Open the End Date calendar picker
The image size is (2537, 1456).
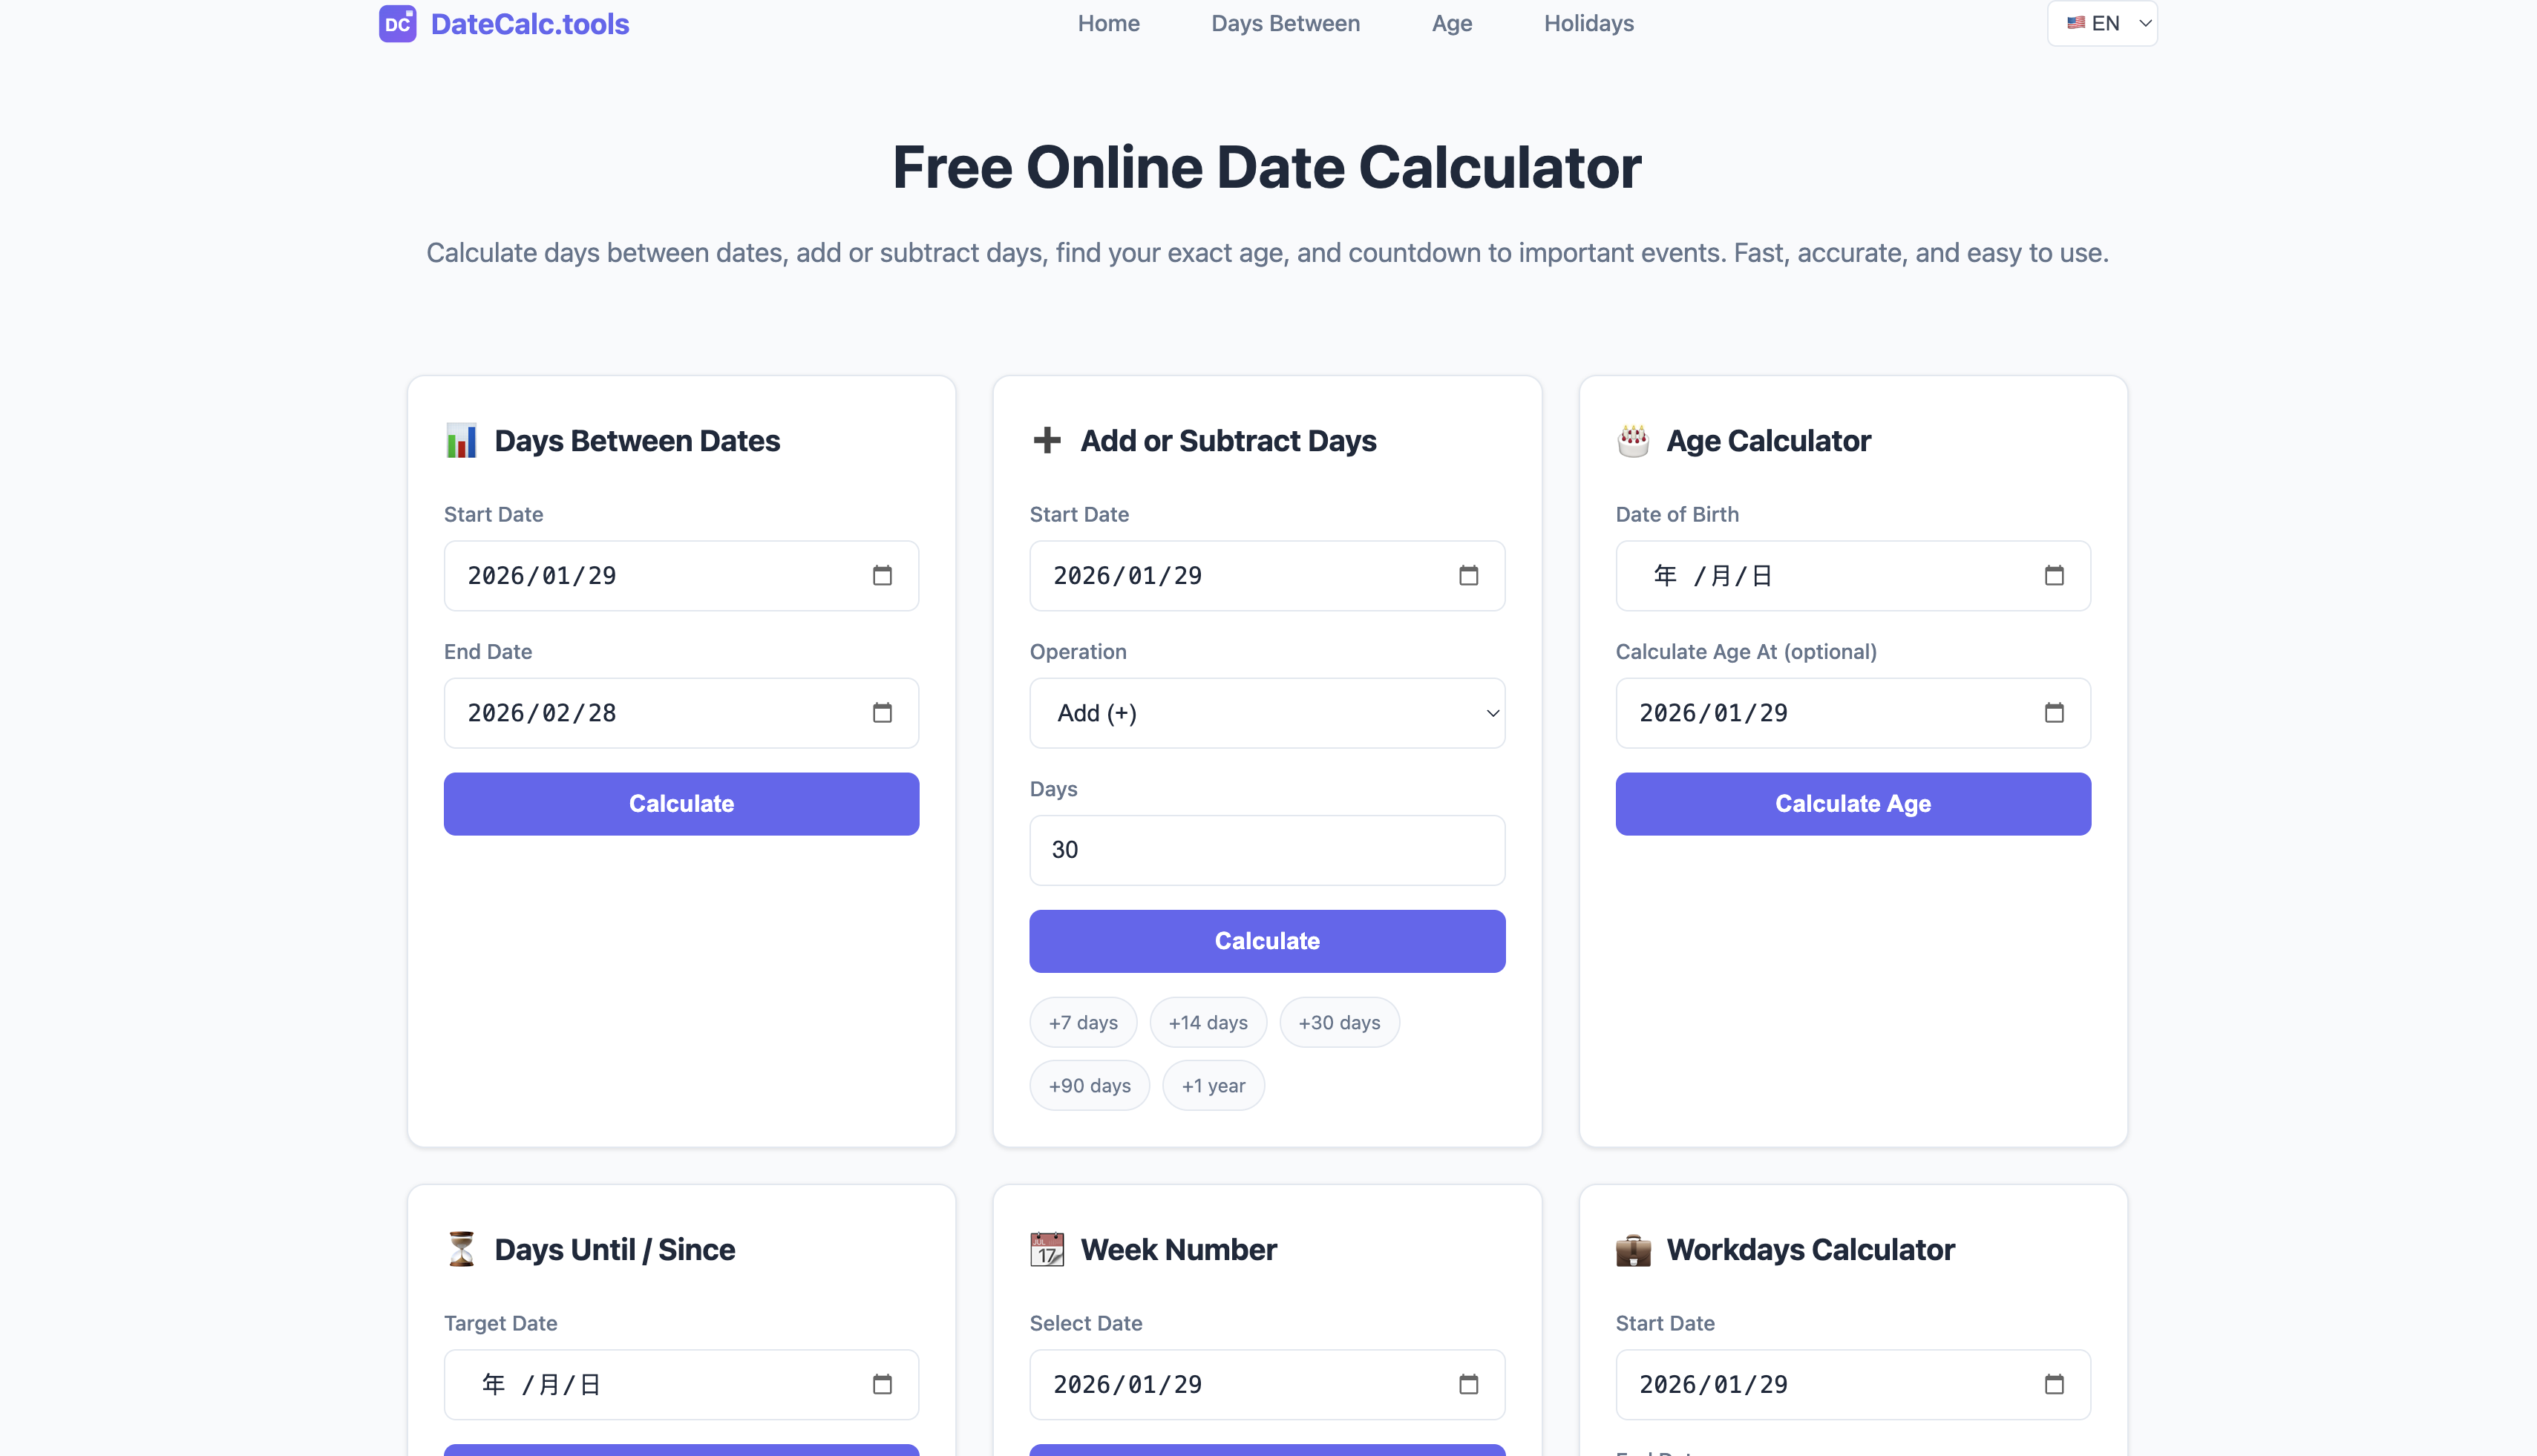[882, 712]
